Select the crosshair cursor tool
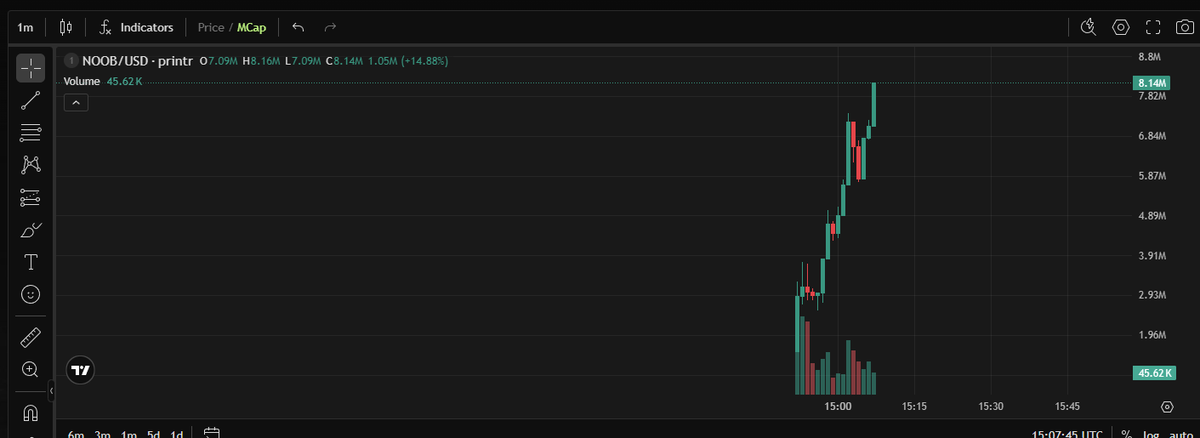 31,68
